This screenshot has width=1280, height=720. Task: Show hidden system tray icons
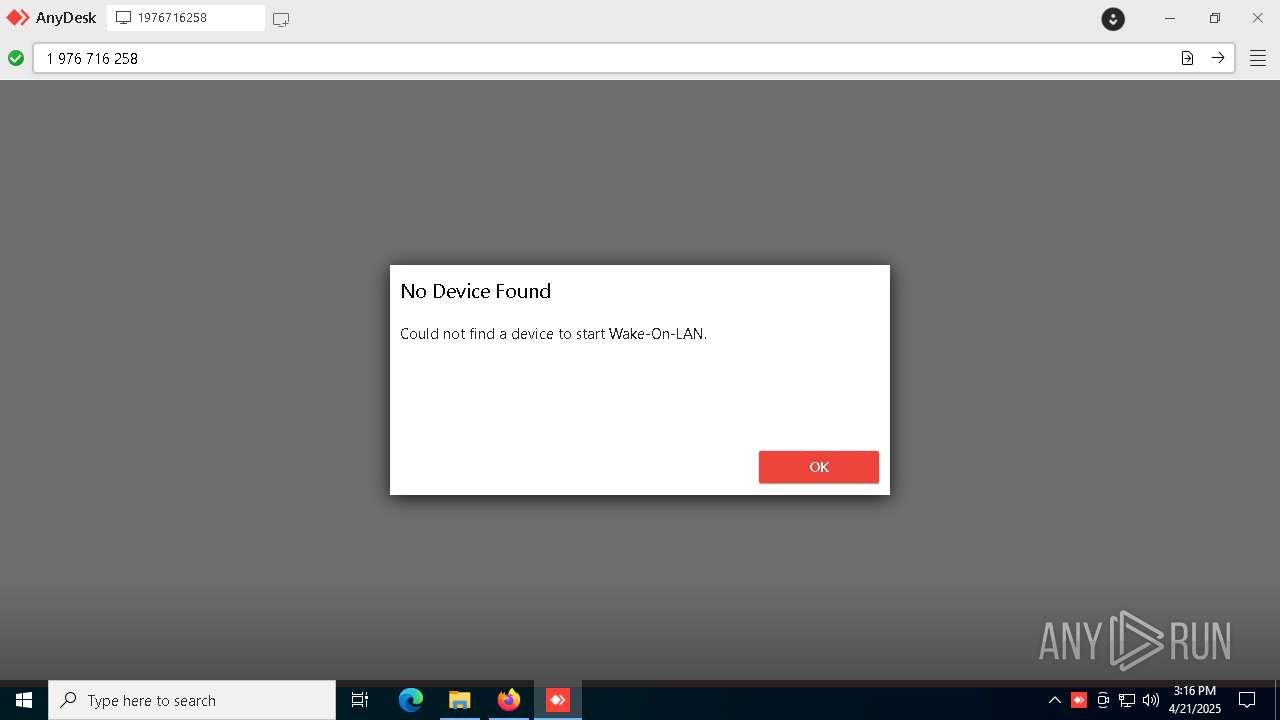(1054, 700)
